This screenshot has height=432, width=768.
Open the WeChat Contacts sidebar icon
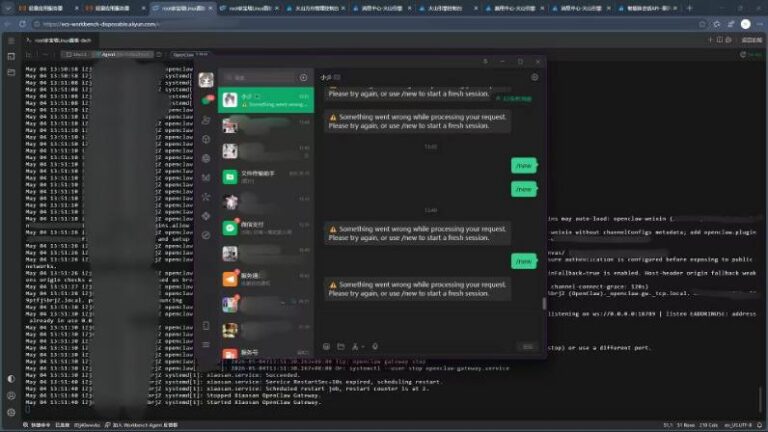coord(206,120)
